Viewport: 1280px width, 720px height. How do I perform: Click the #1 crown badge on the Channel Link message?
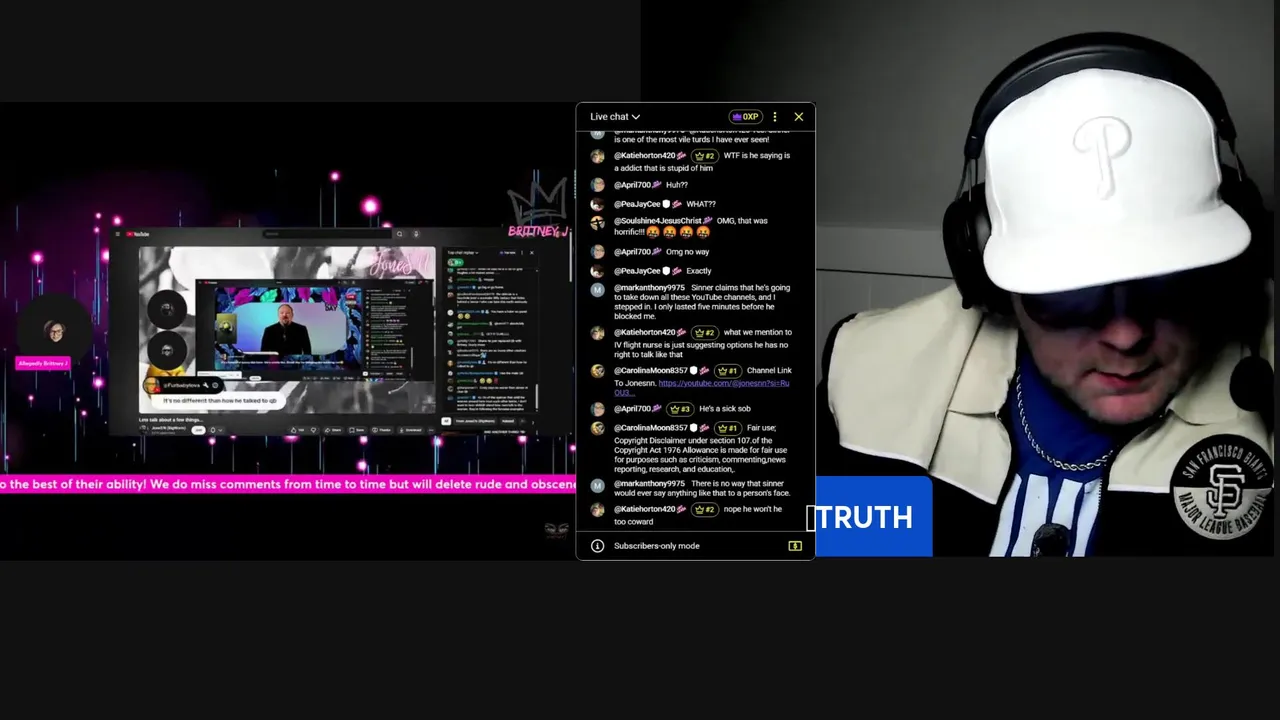click(727, 371)
